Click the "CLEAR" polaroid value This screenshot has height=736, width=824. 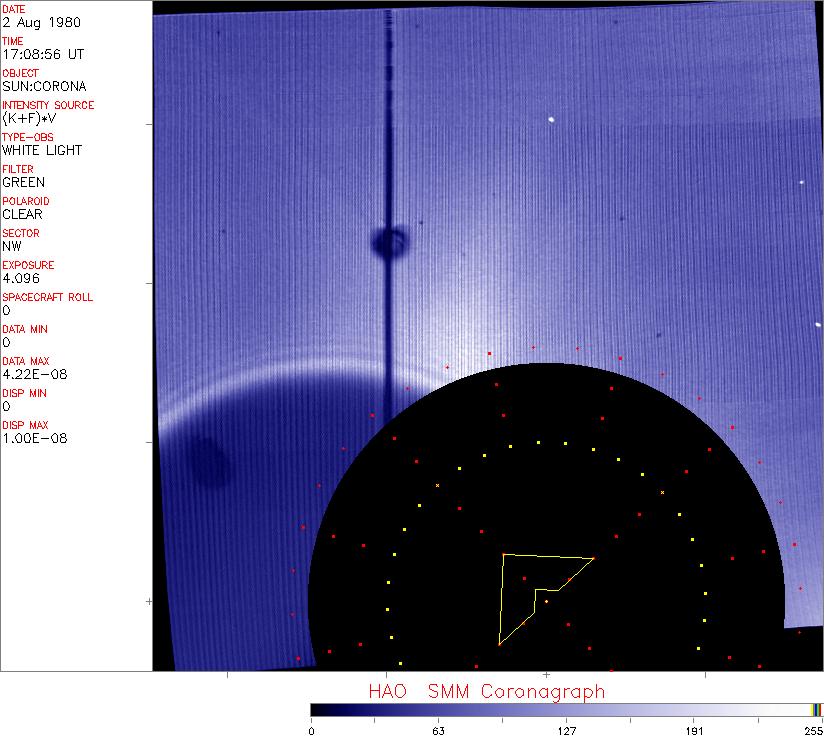[23, 214]
